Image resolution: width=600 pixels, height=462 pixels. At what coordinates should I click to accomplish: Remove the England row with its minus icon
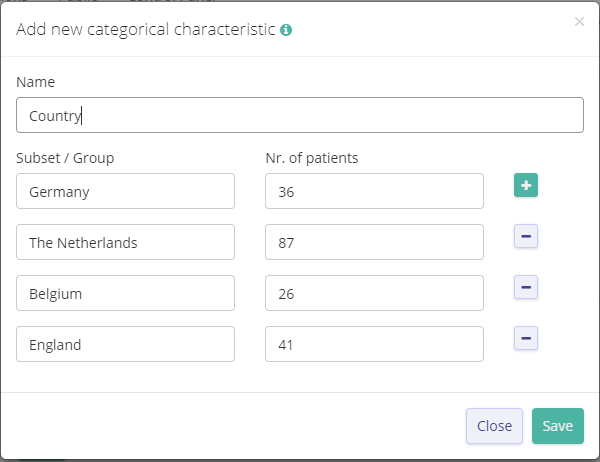(526, 338)
